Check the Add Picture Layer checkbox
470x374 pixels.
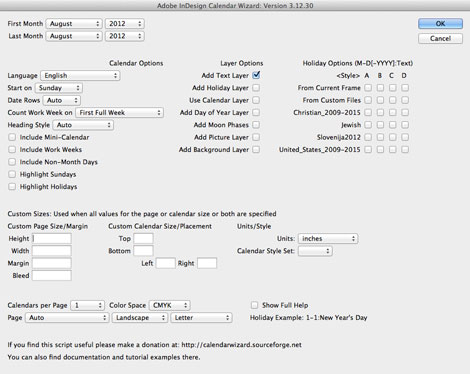click(256, 137)
